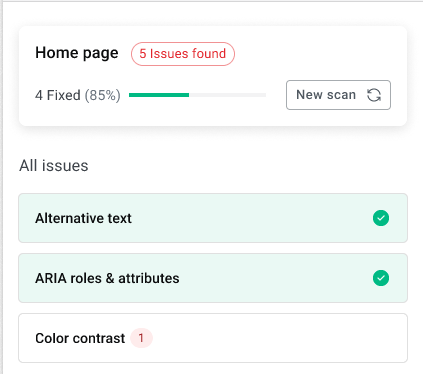
Task: Expand the Color contrast issue row
Action: 213,338
